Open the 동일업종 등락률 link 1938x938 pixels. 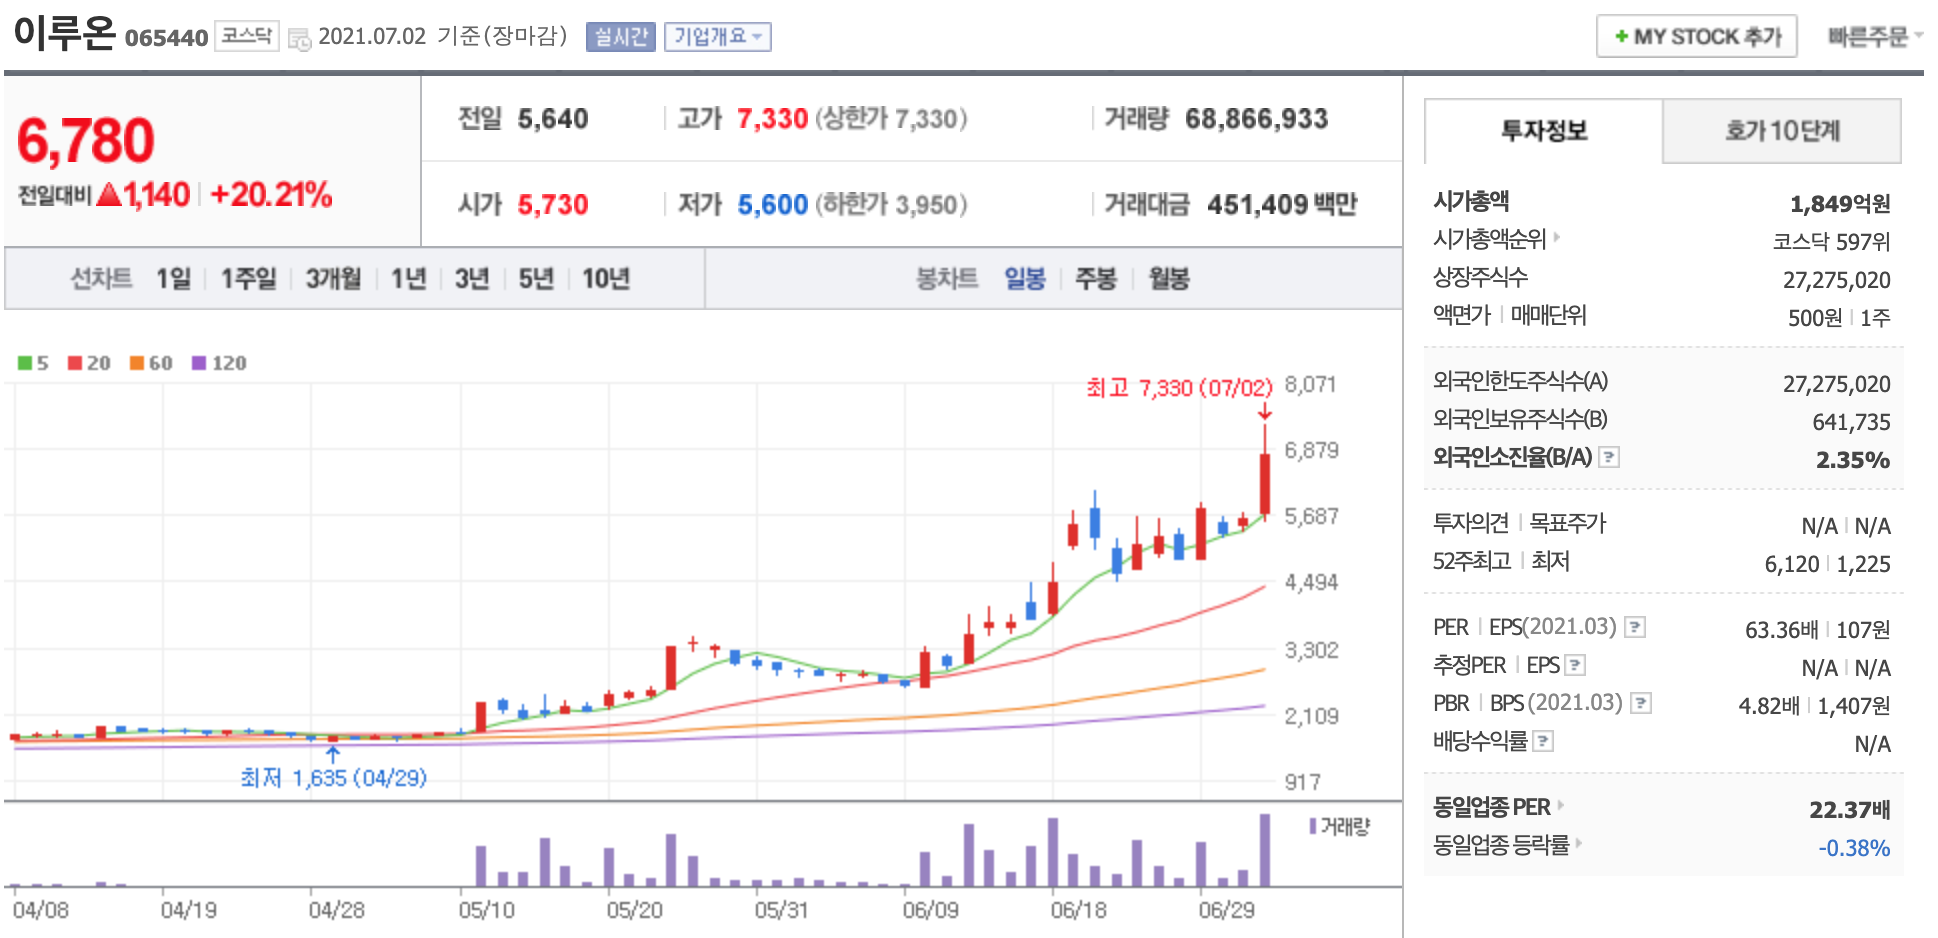(1501, 845)
